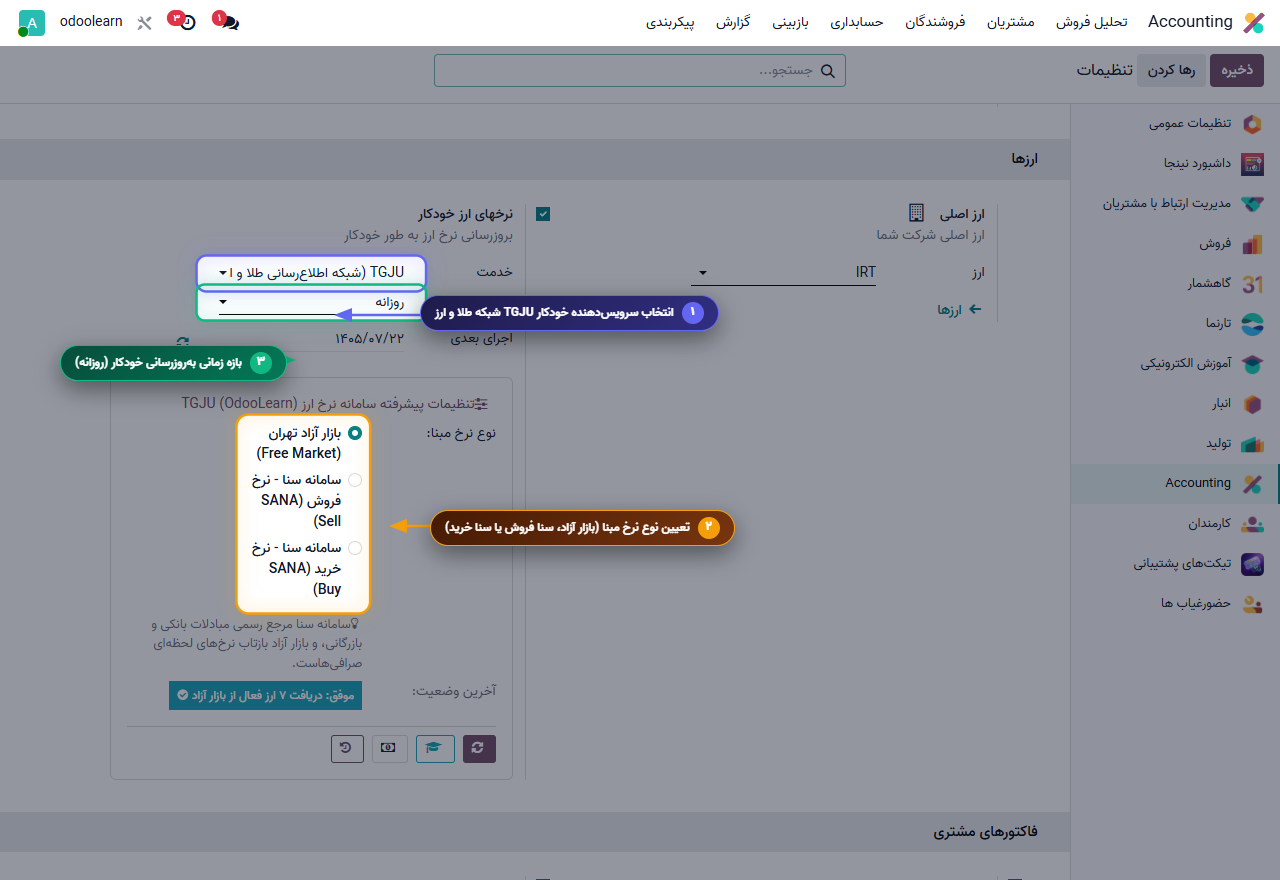The height and width of the screenshot is (880, 1280).
Task: Open the روزانه interval dropdown
Action: click(x=312, y=302)
